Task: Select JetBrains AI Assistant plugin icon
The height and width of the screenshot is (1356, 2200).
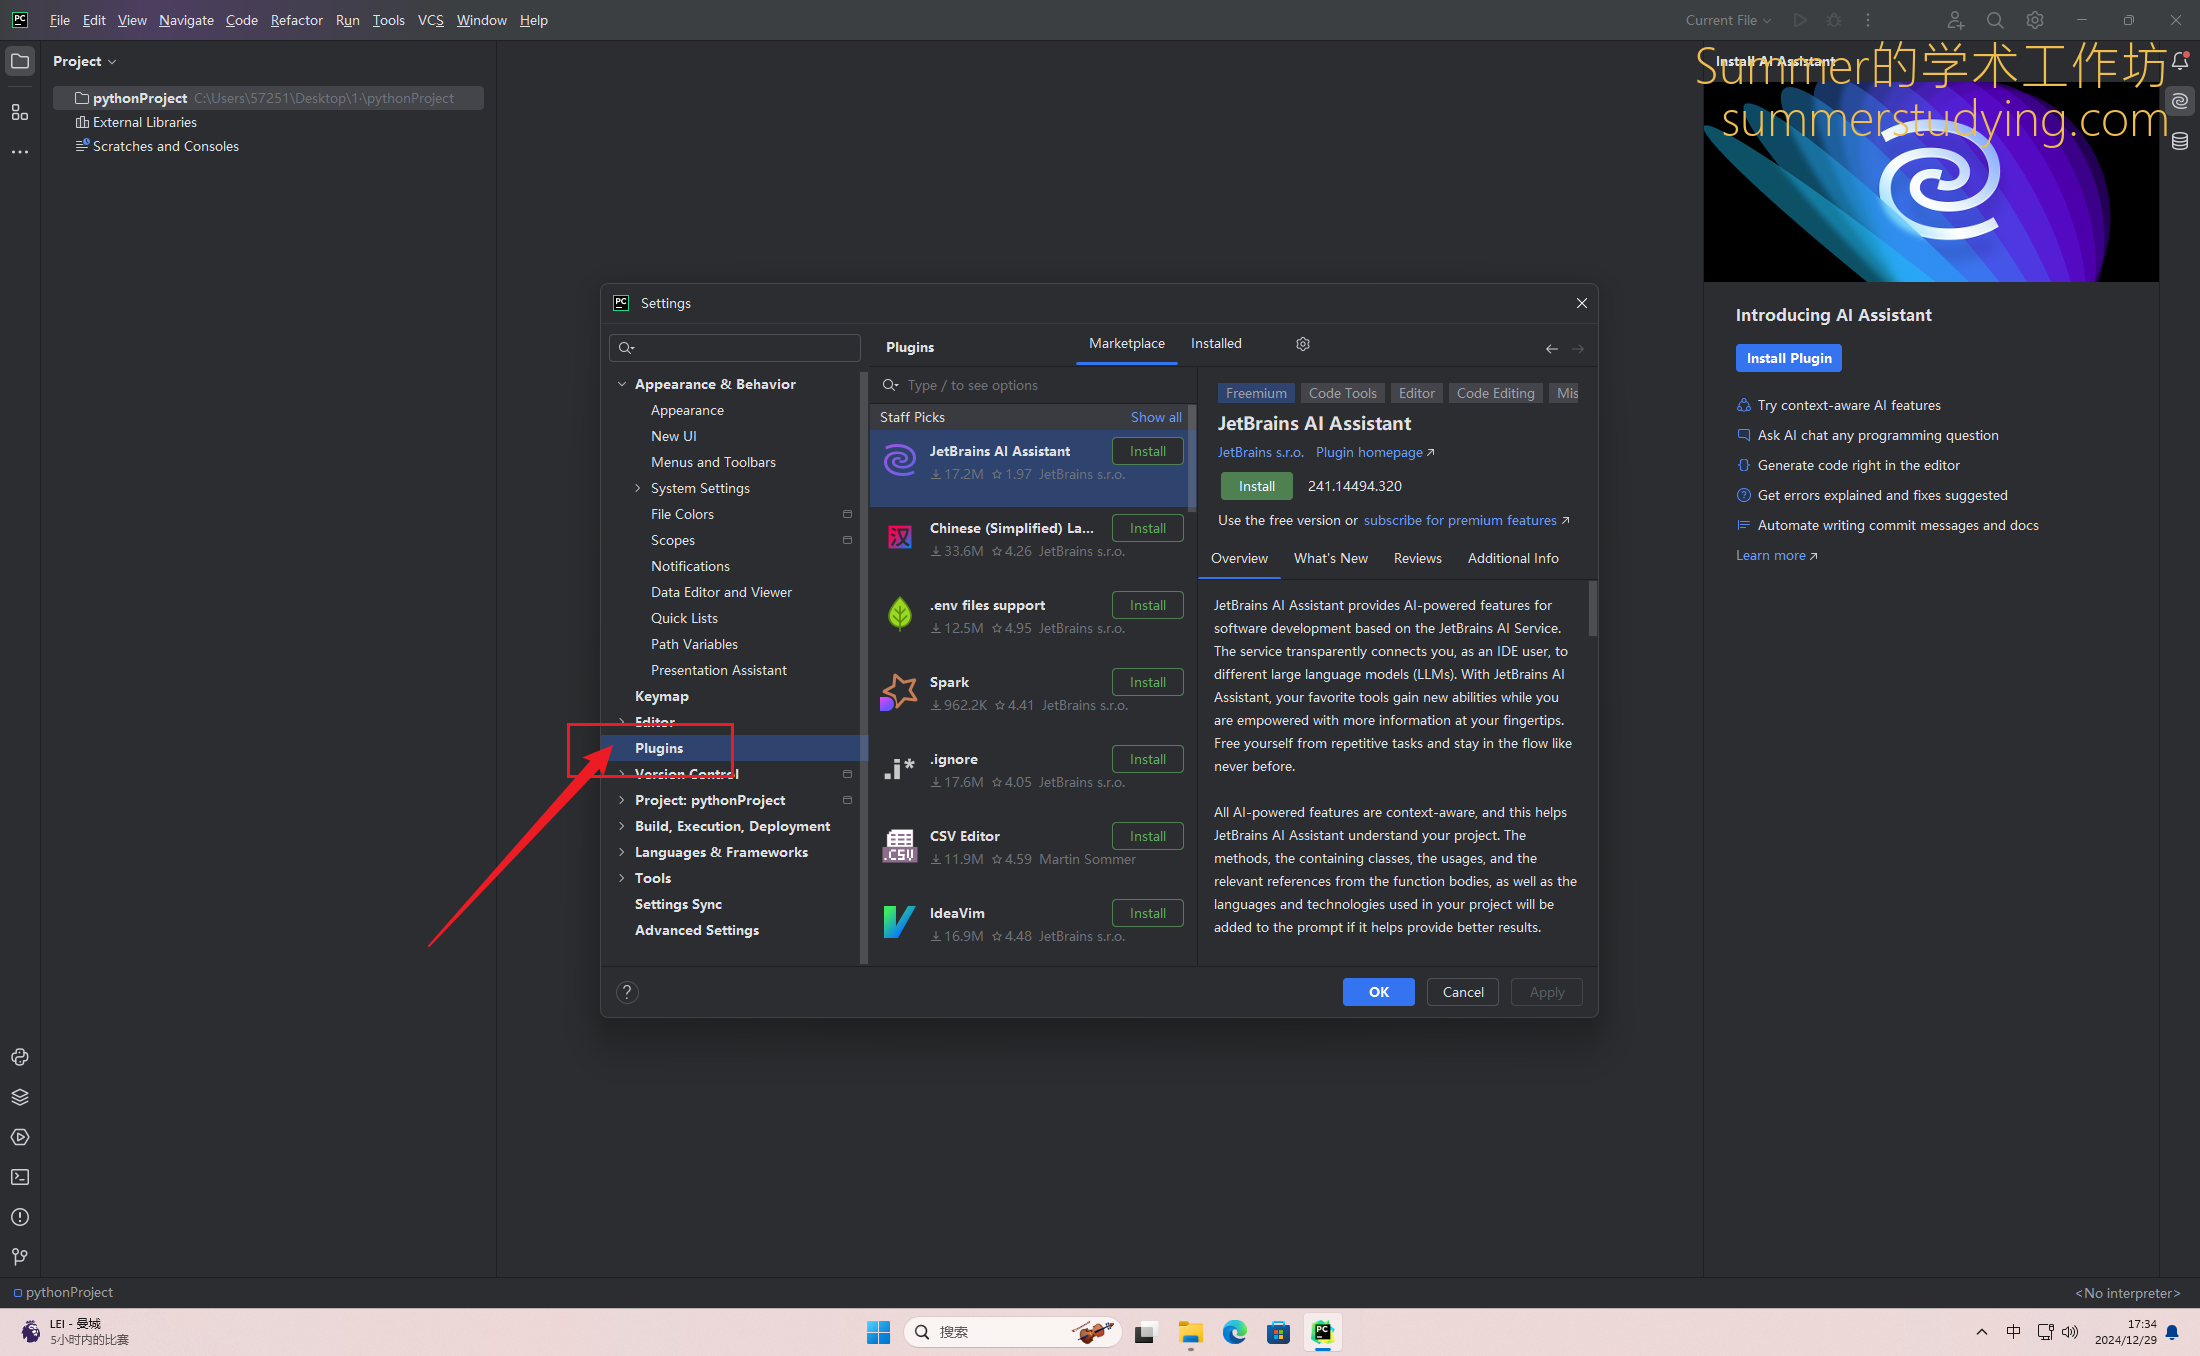Action: [899, 461]
